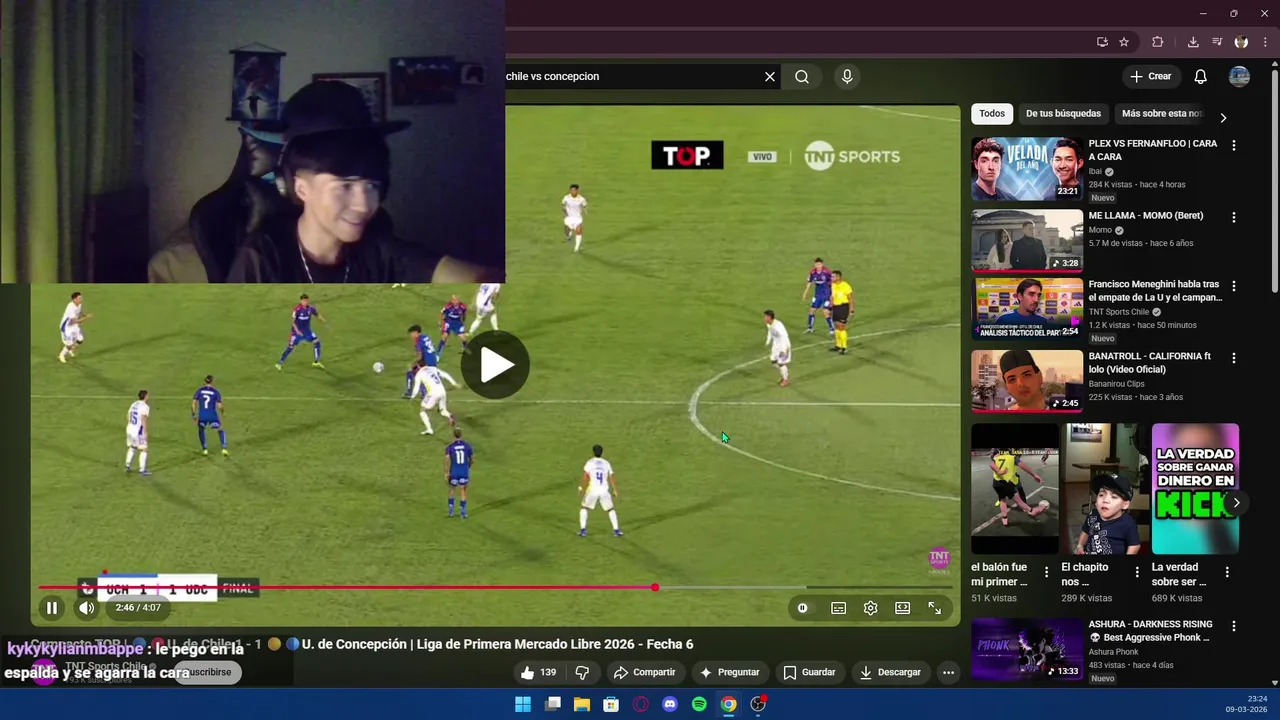This screenshot has width=1280, height=720.
Task: Open Chrome downloads icon in toolbar
Action: pos(1193,42)
